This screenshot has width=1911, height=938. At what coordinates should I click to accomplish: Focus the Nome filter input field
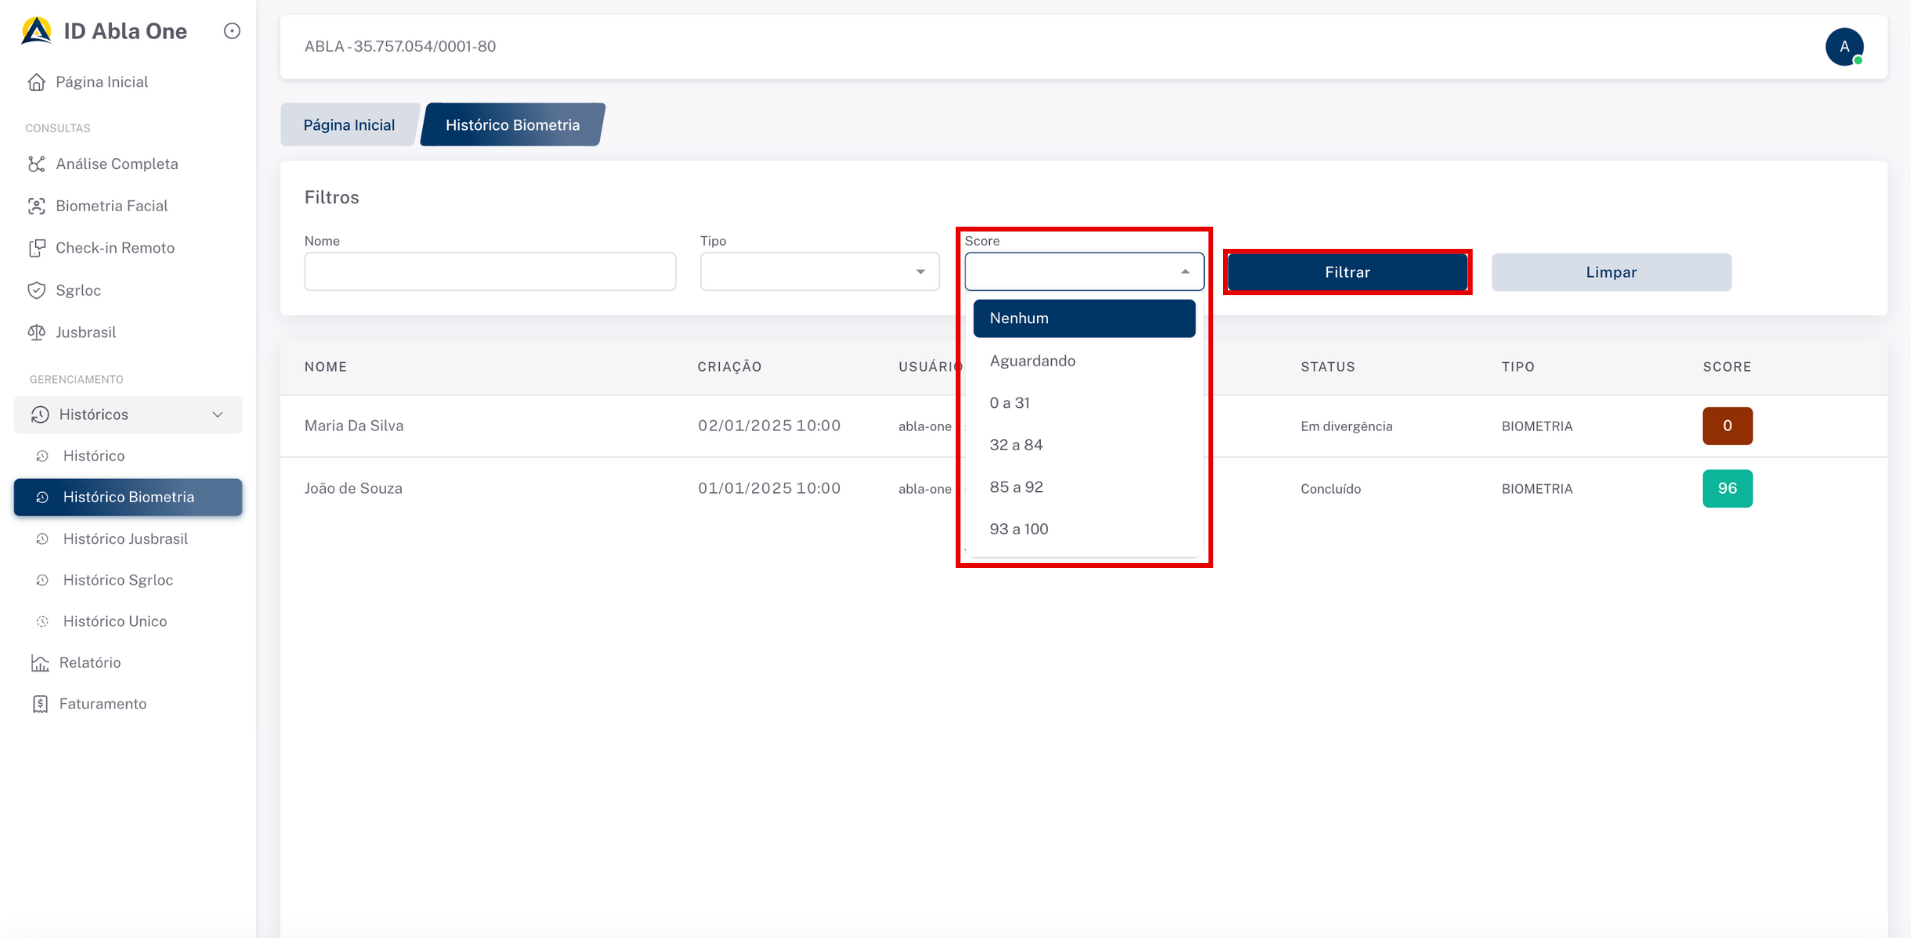click(x=490, y=272)
